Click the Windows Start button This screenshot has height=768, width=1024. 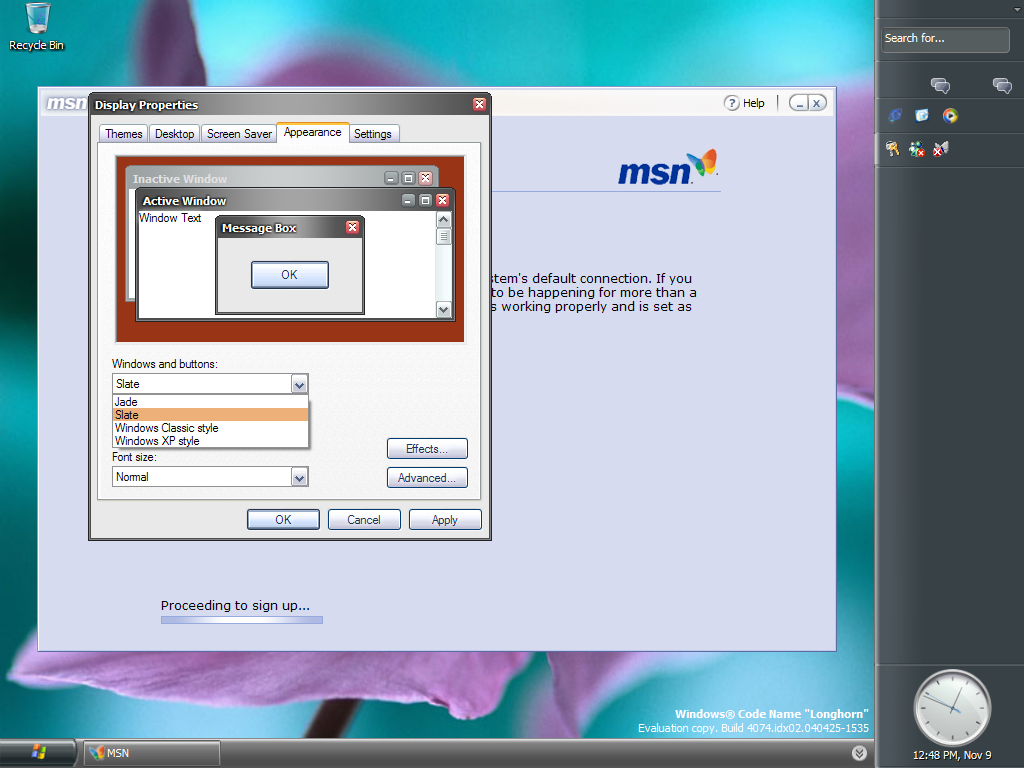pyautogui.click(x=39, y=752)
